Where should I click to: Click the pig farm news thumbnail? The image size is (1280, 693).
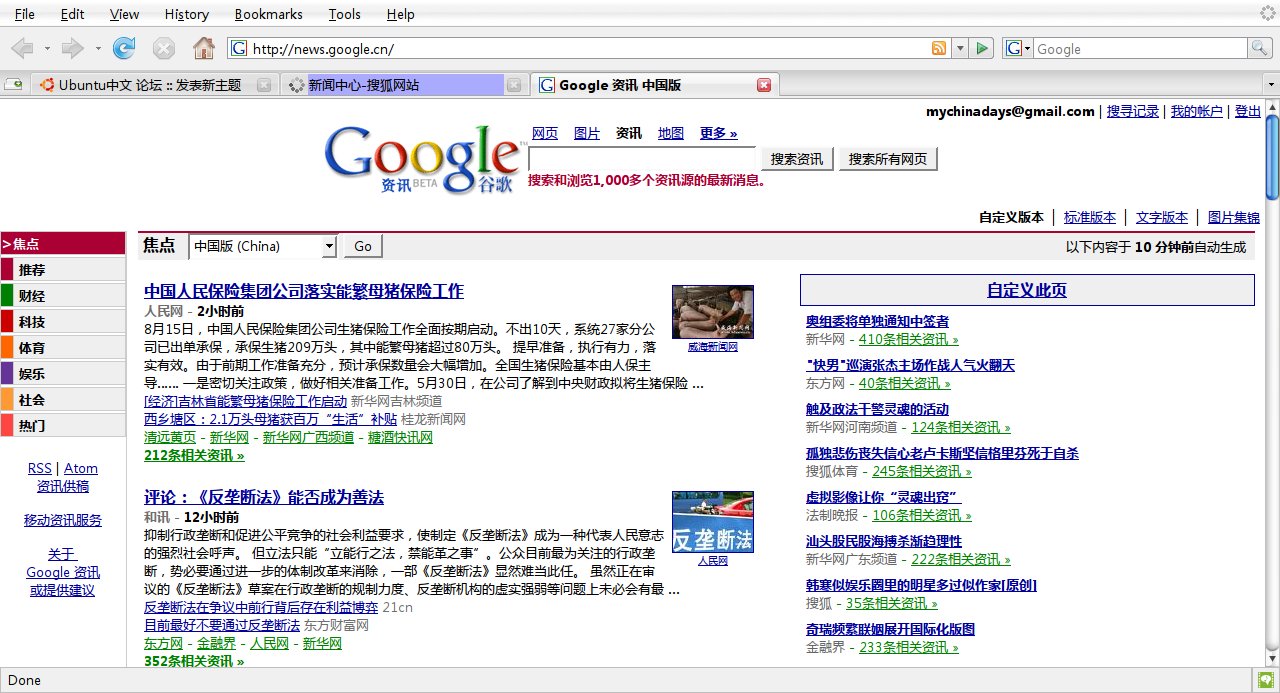[x=713, y=312]
